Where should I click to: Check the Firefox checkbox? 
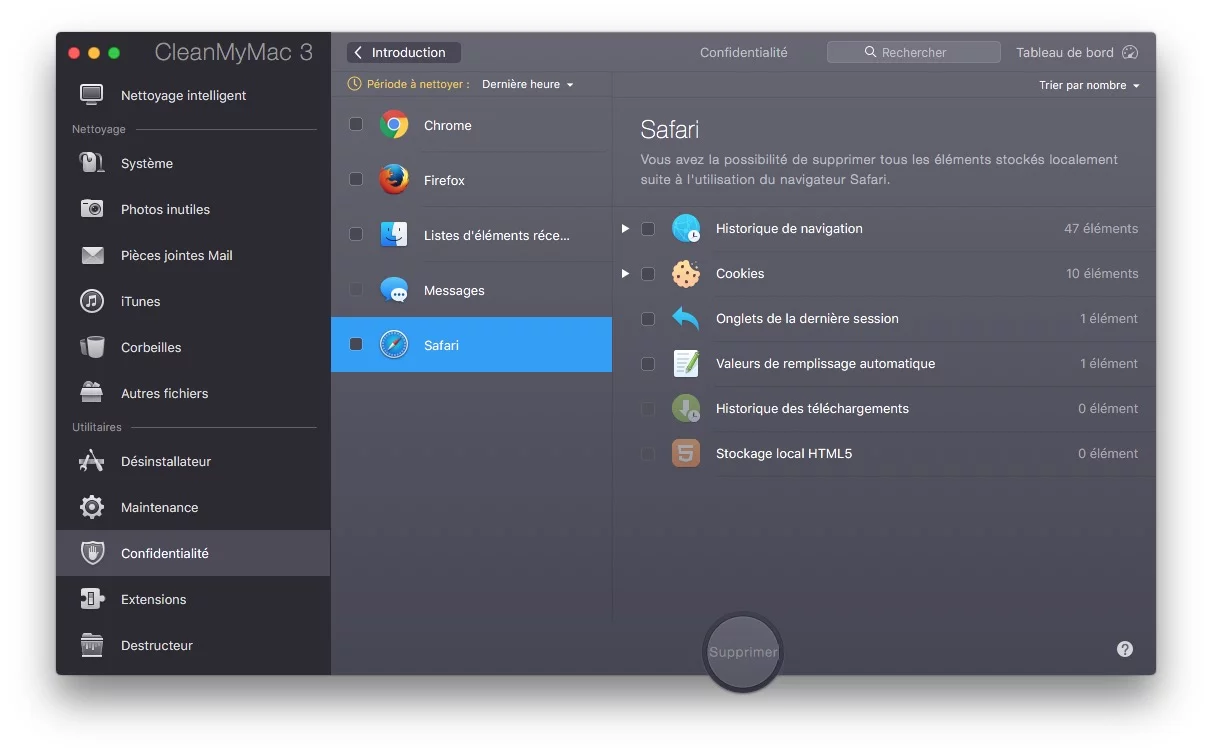(x=356, y=180)
